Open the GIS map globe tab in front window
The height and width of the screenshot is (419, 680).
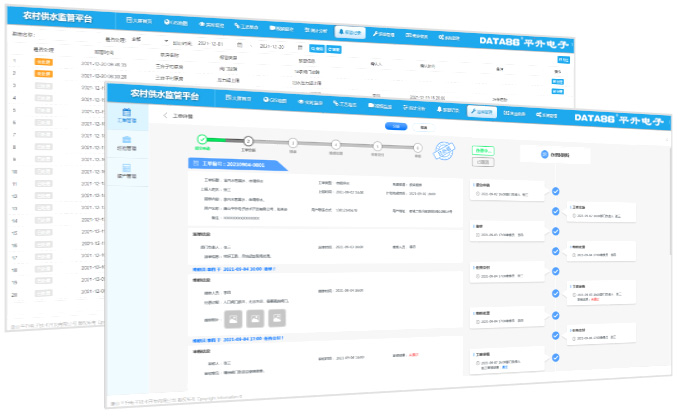click(275, 100)
